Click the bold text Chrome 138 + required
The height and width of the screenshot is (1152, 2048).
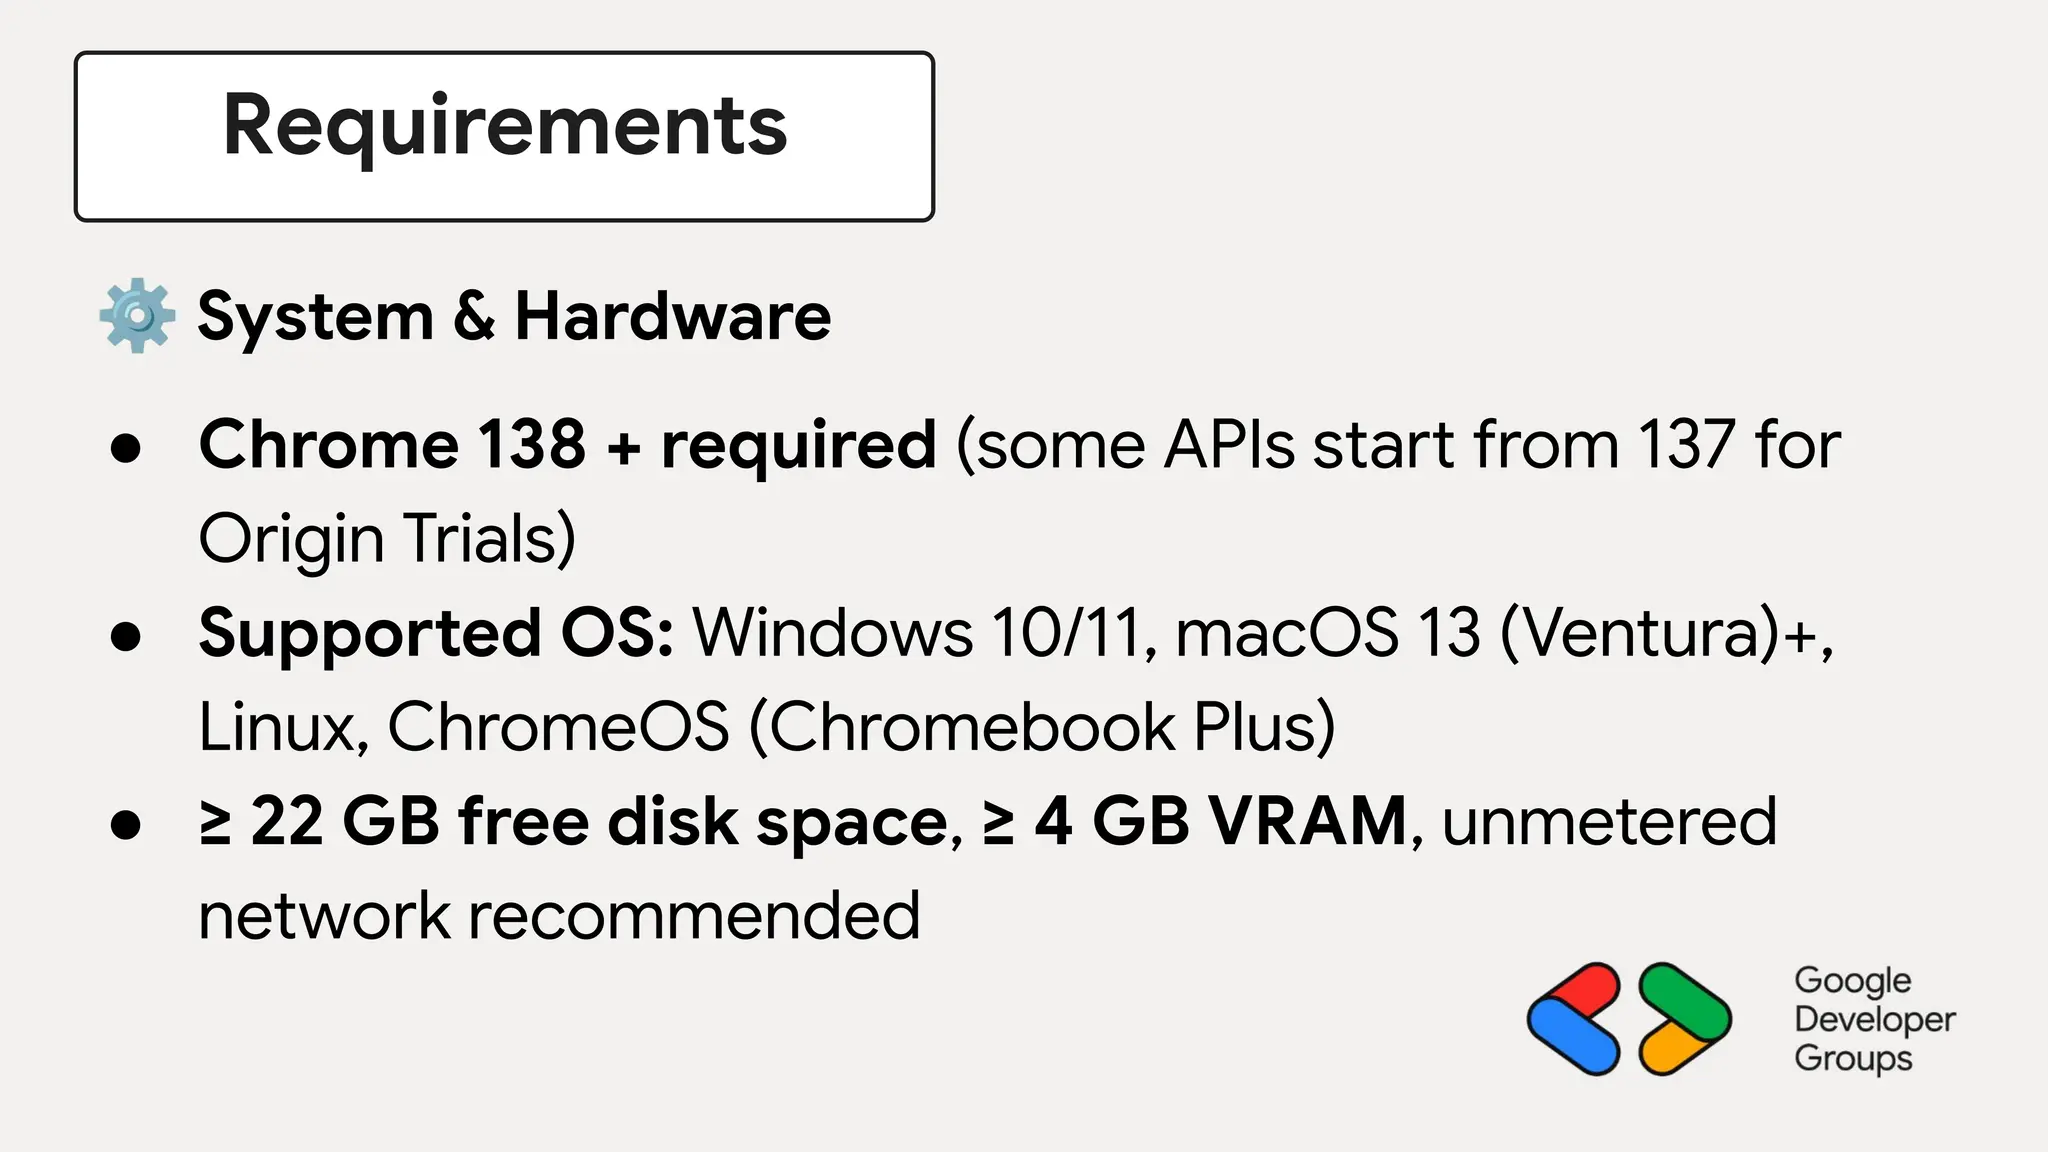(567, 444)
